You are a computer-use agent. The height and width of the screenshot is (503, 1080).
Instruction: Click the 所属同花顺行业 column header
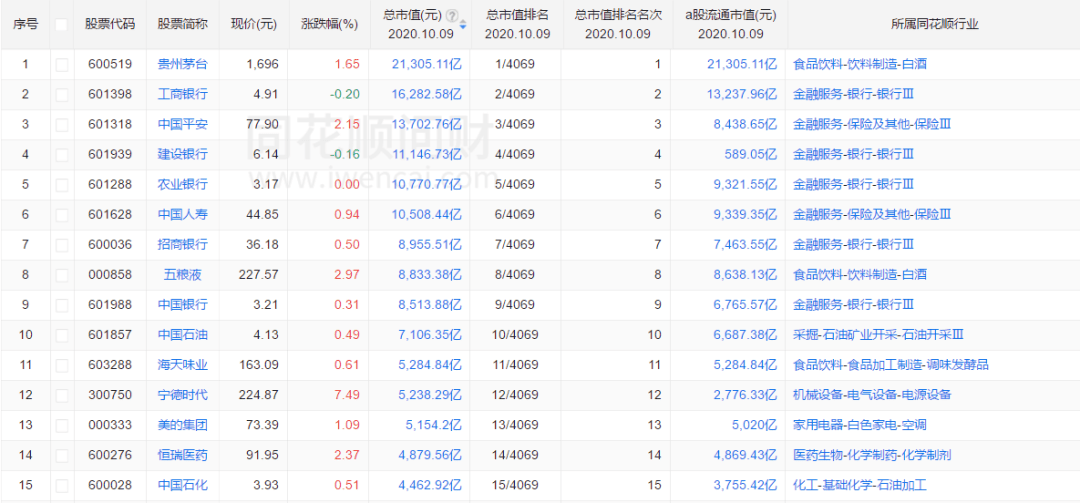[x=934, y=24]
